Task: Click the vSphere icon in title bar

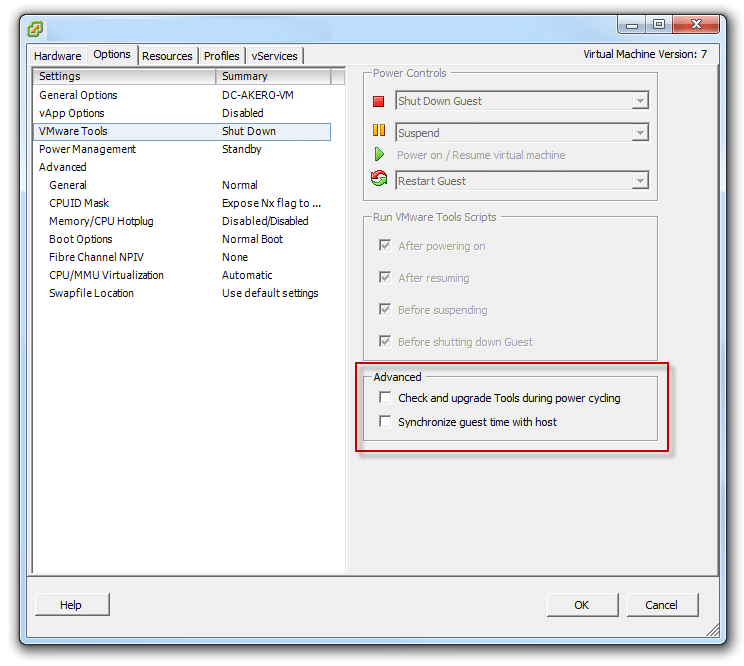Action: pyautogui.click(x=35, y=28)
